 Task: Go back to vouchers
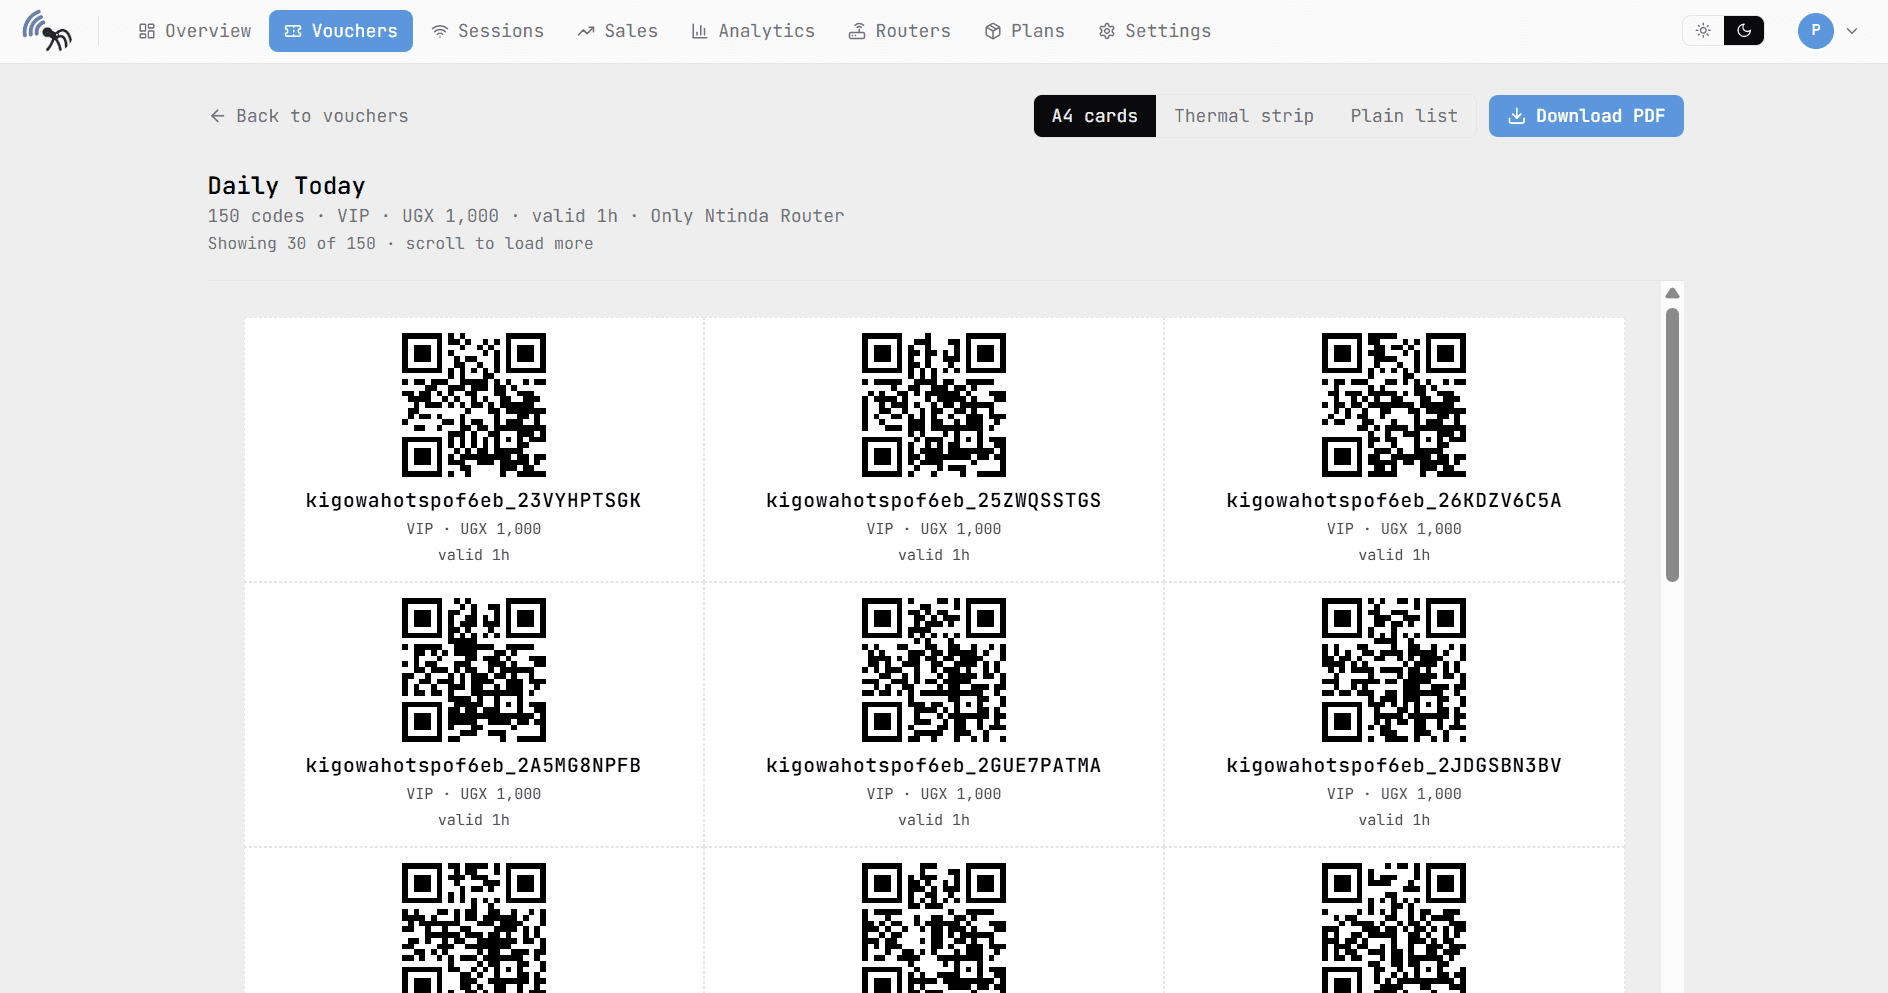pos(309,116)
